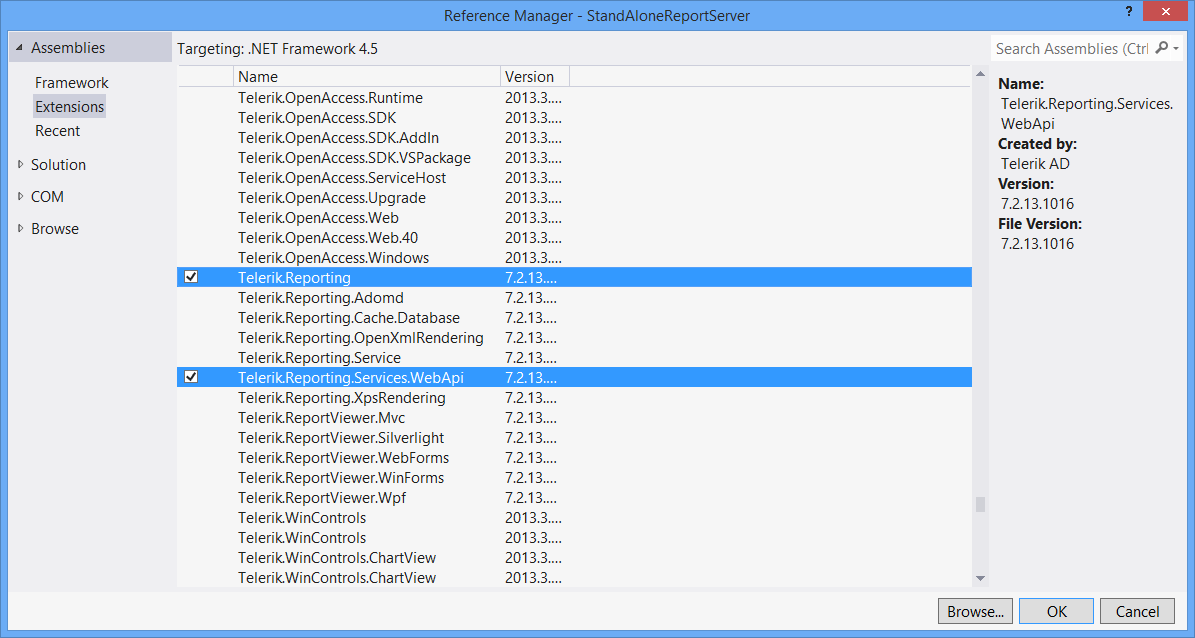The width and height of the screenshot is (1195, 638).
Task: Open the search options dropdown arrow
Action: [1177, 49]
